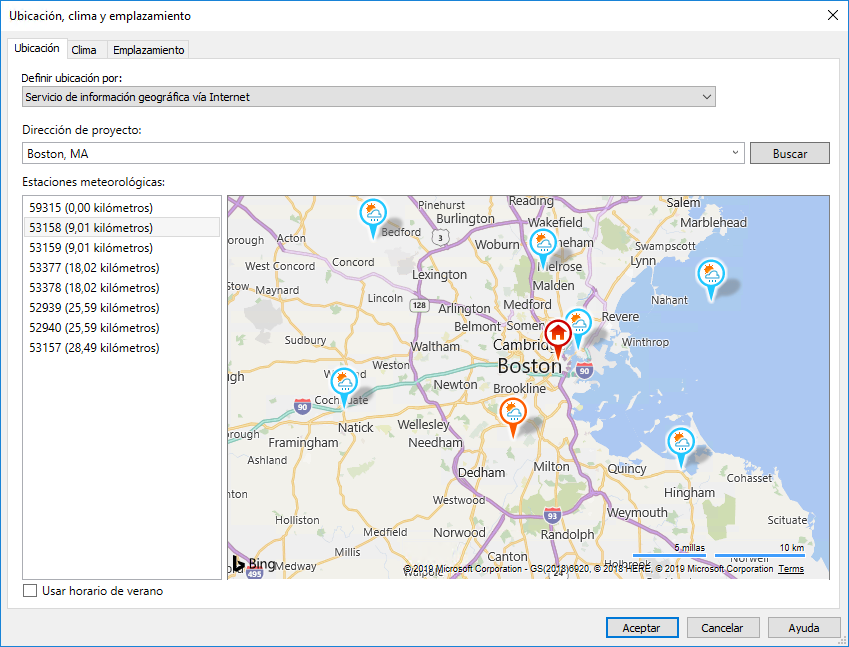Select station 59315 in the list
Image resolution: width=849 pixels, height=647 pixels.
coord(91,208)
